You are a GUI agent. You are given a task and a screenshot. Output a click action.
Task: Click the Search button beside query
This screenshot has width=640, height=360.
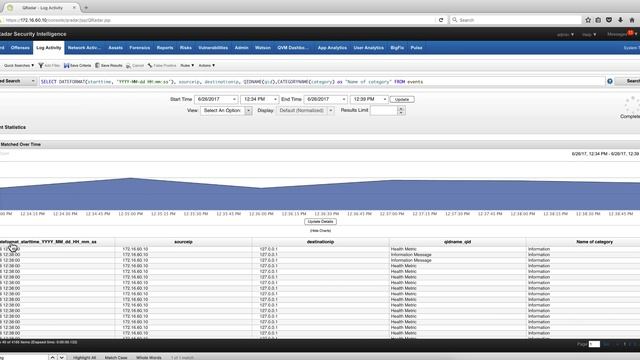[x=629, y=81]
